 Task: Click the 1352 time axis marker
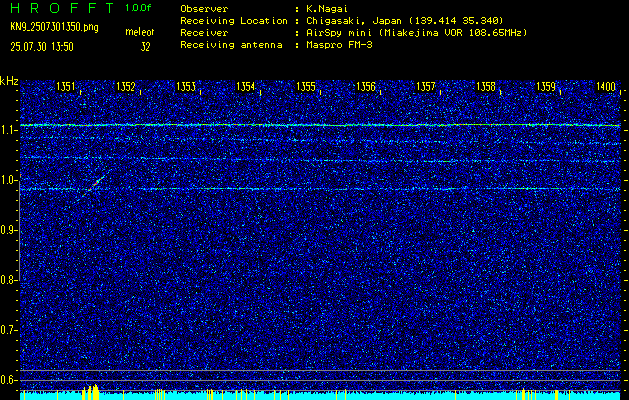[126, 87]
